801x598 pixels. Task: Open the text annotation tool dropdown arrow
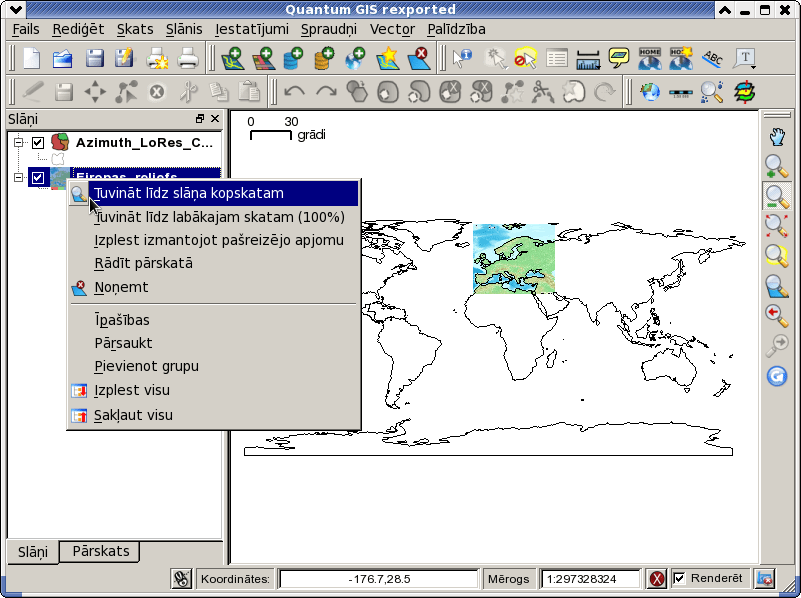coord(753,66)
